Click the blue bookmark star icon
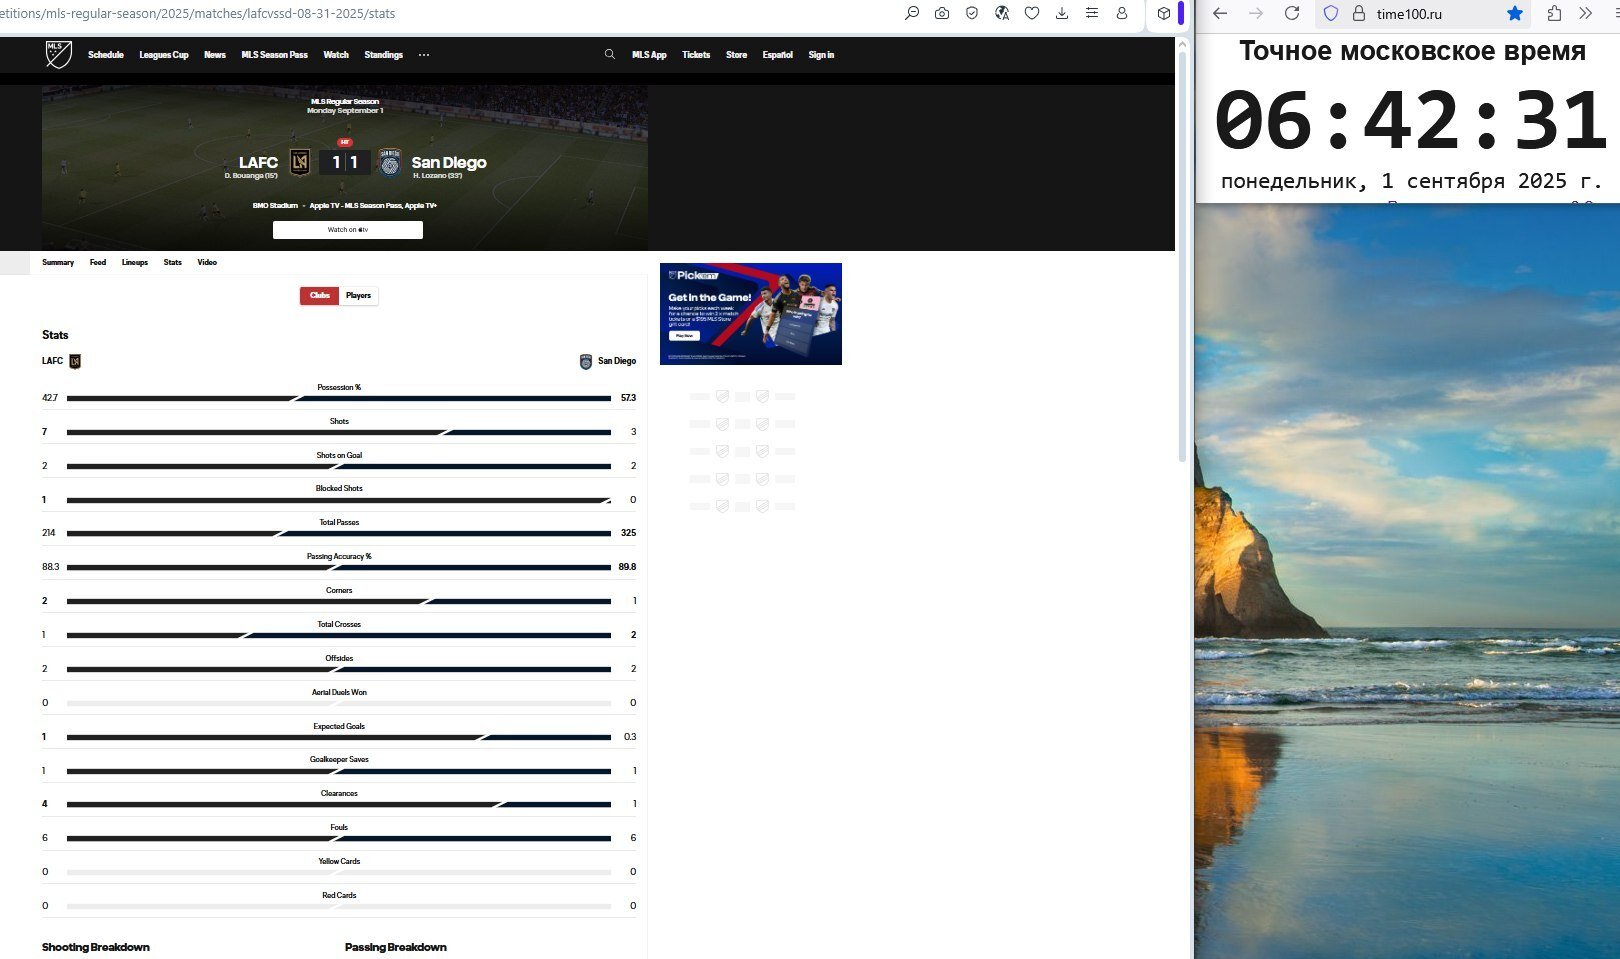 1515,13
